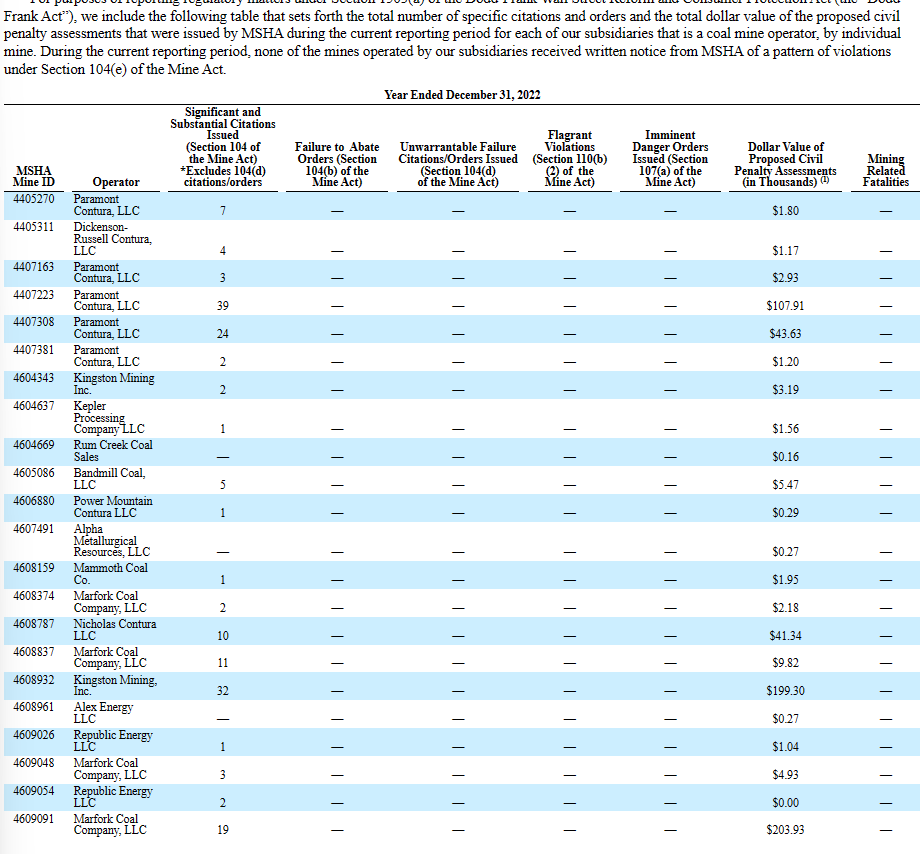This screenshot has width=920, height=854.
Task: Click the Dollar Value of Proposed Civil Penalty header
Action: point(785,164)
